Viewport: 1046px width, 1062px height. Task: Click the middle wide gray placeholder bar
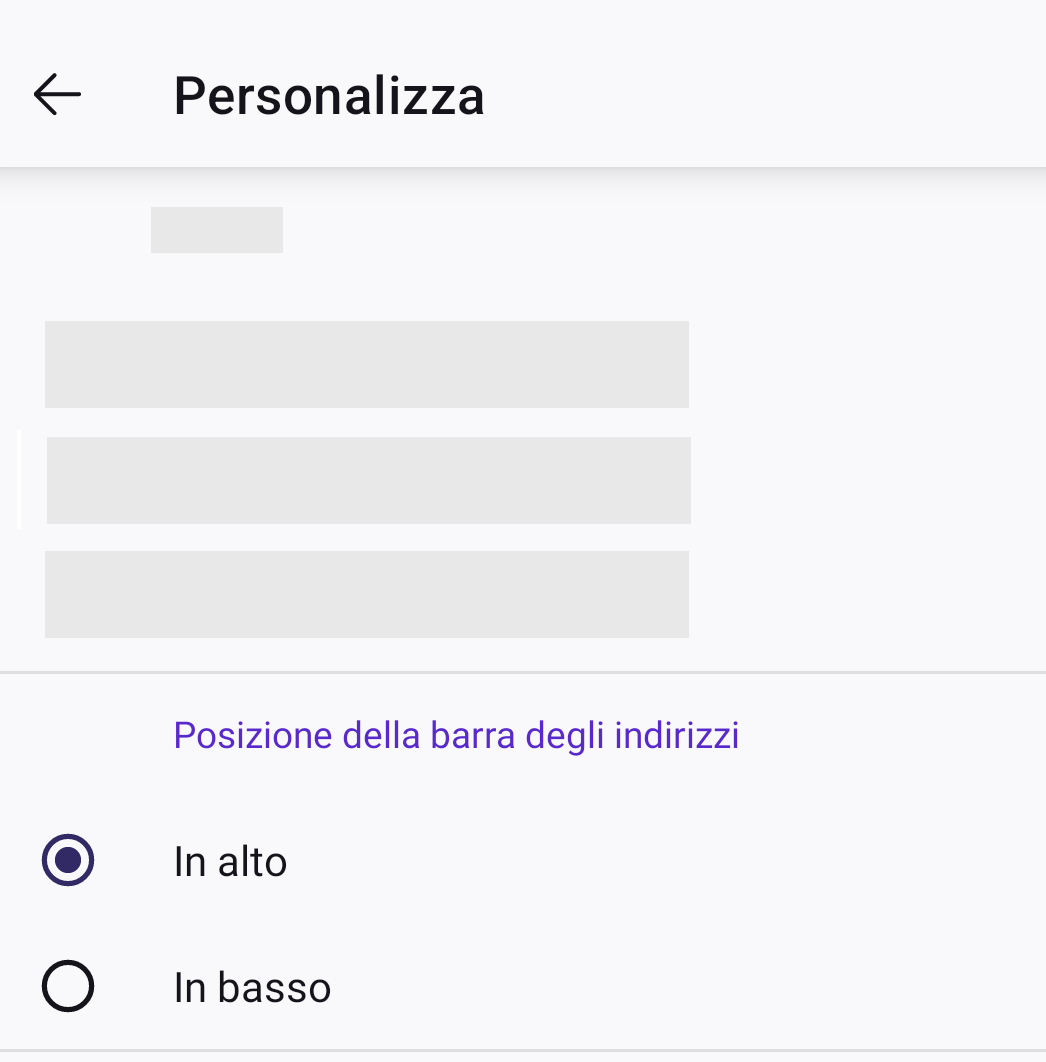coord(369,480)
